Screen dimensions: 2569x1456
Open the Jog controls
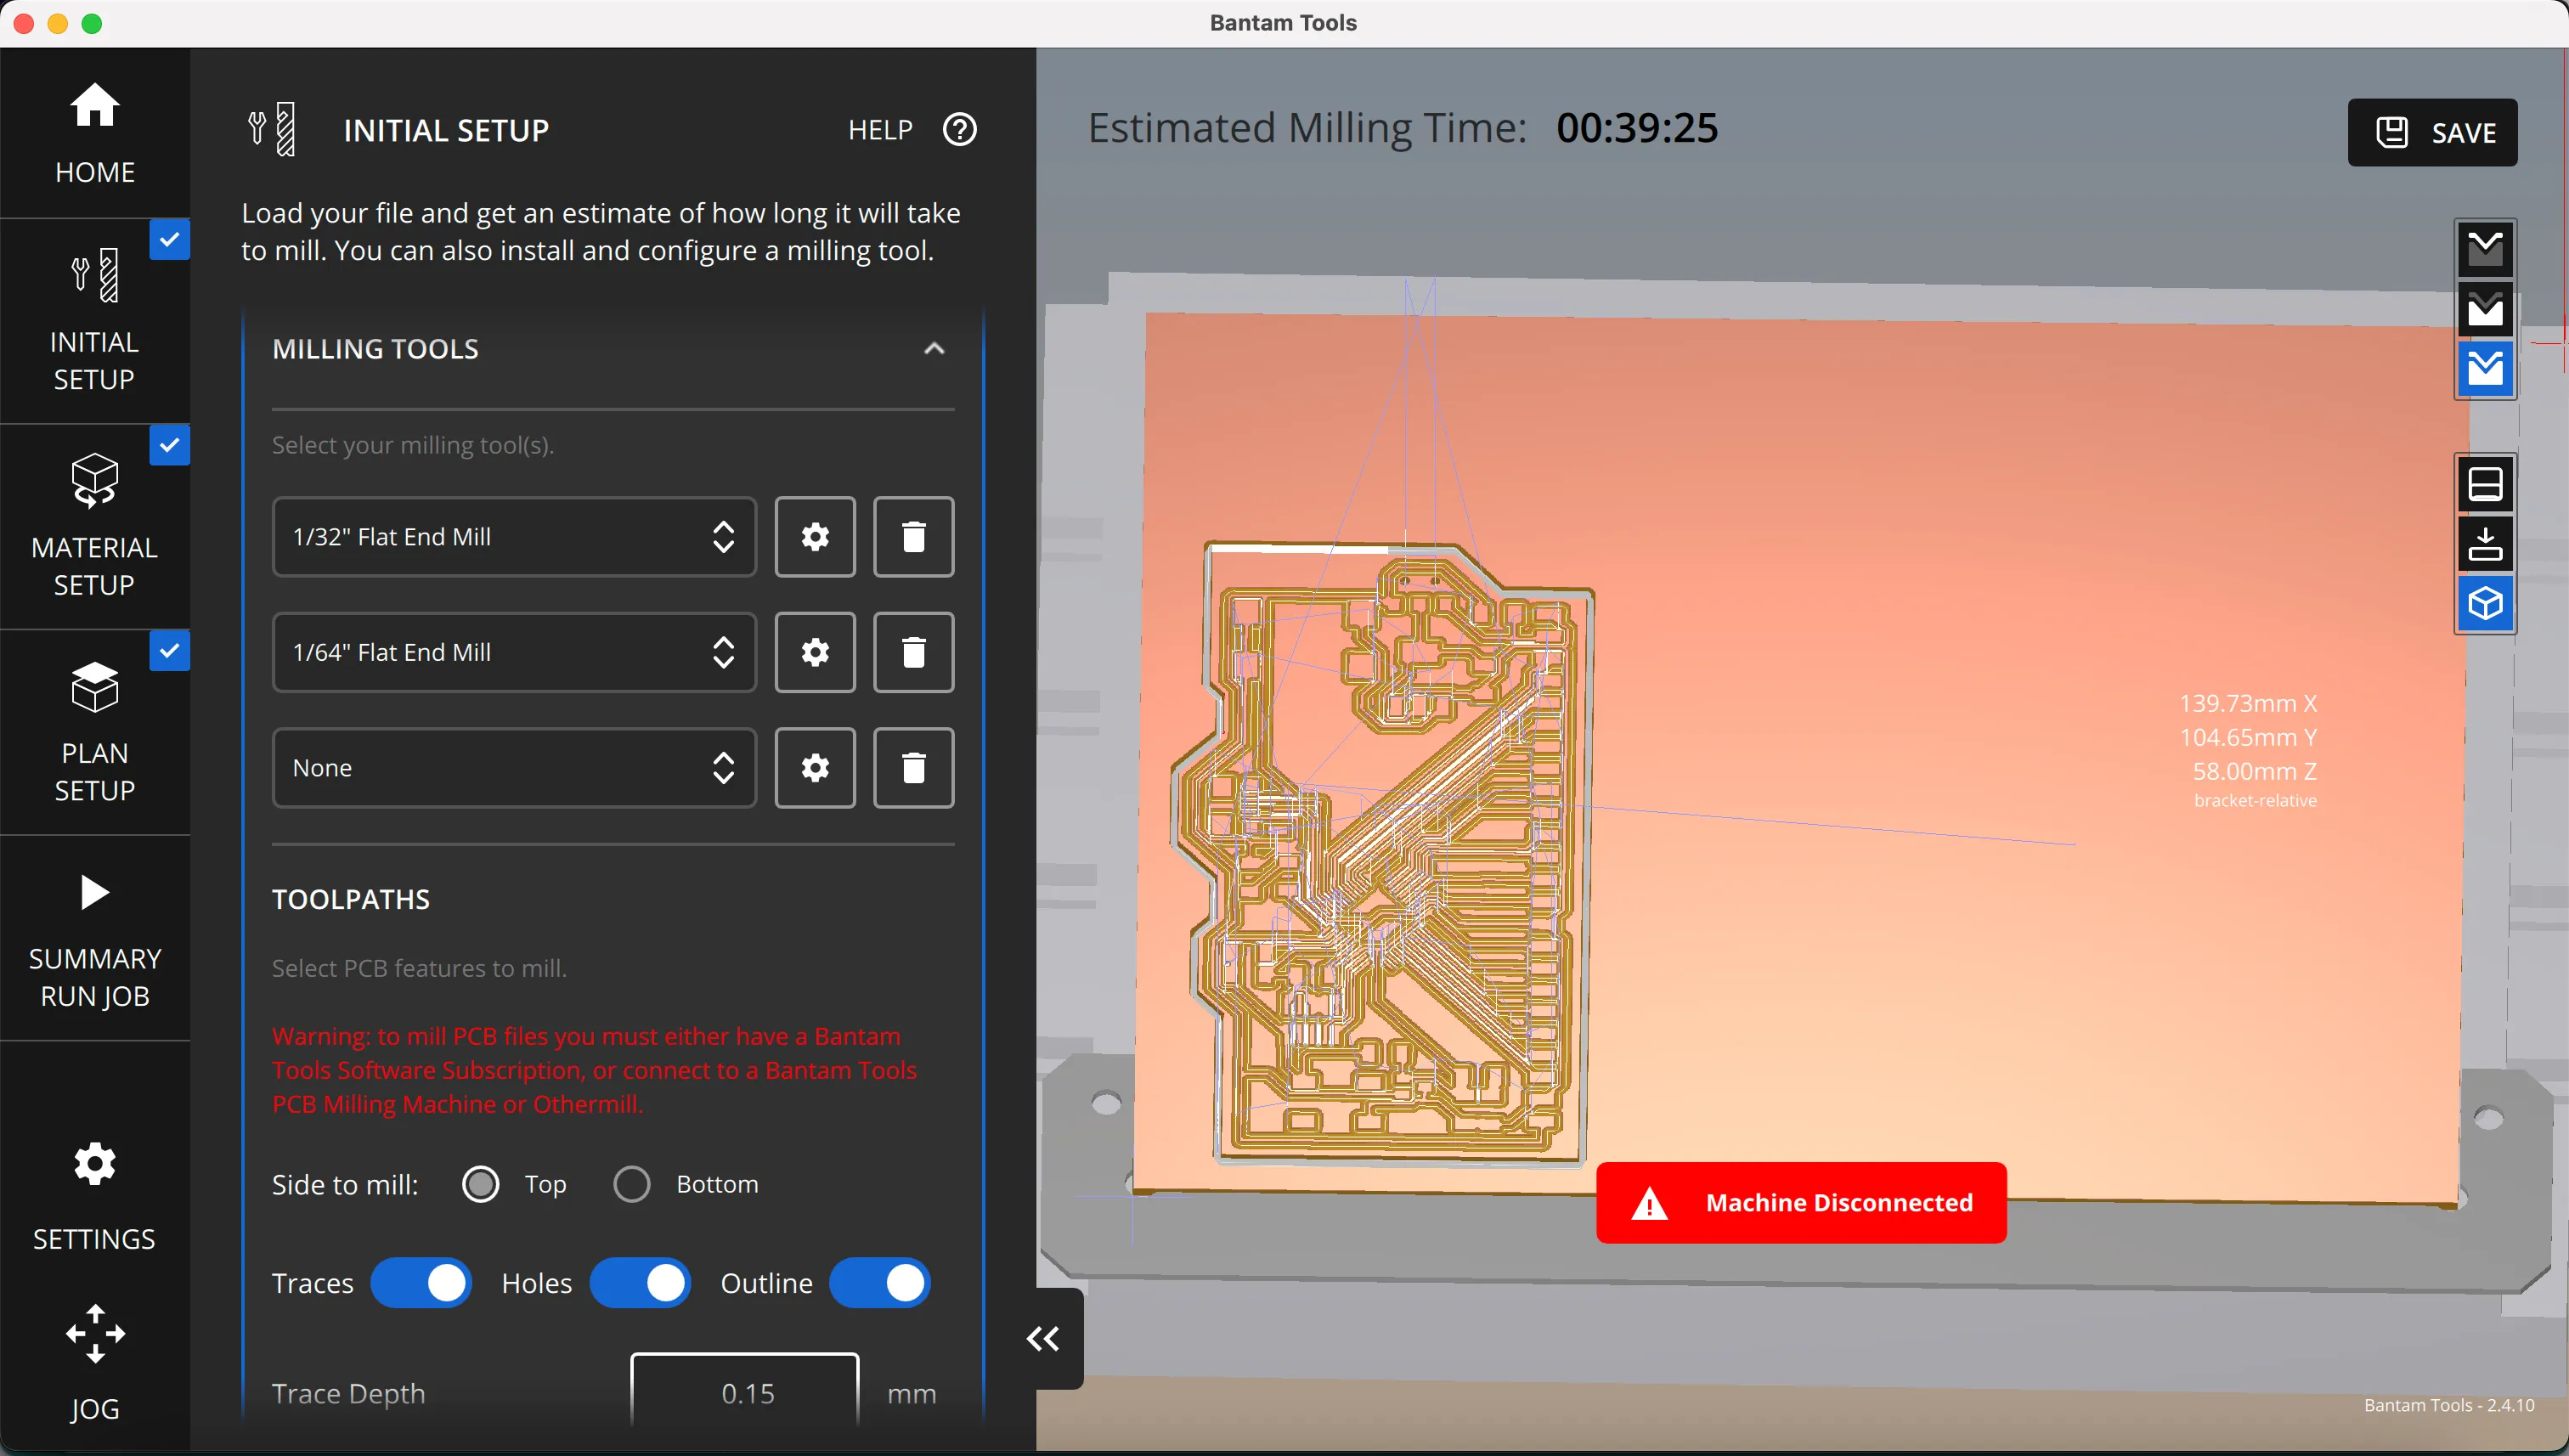coord(95,1362)
